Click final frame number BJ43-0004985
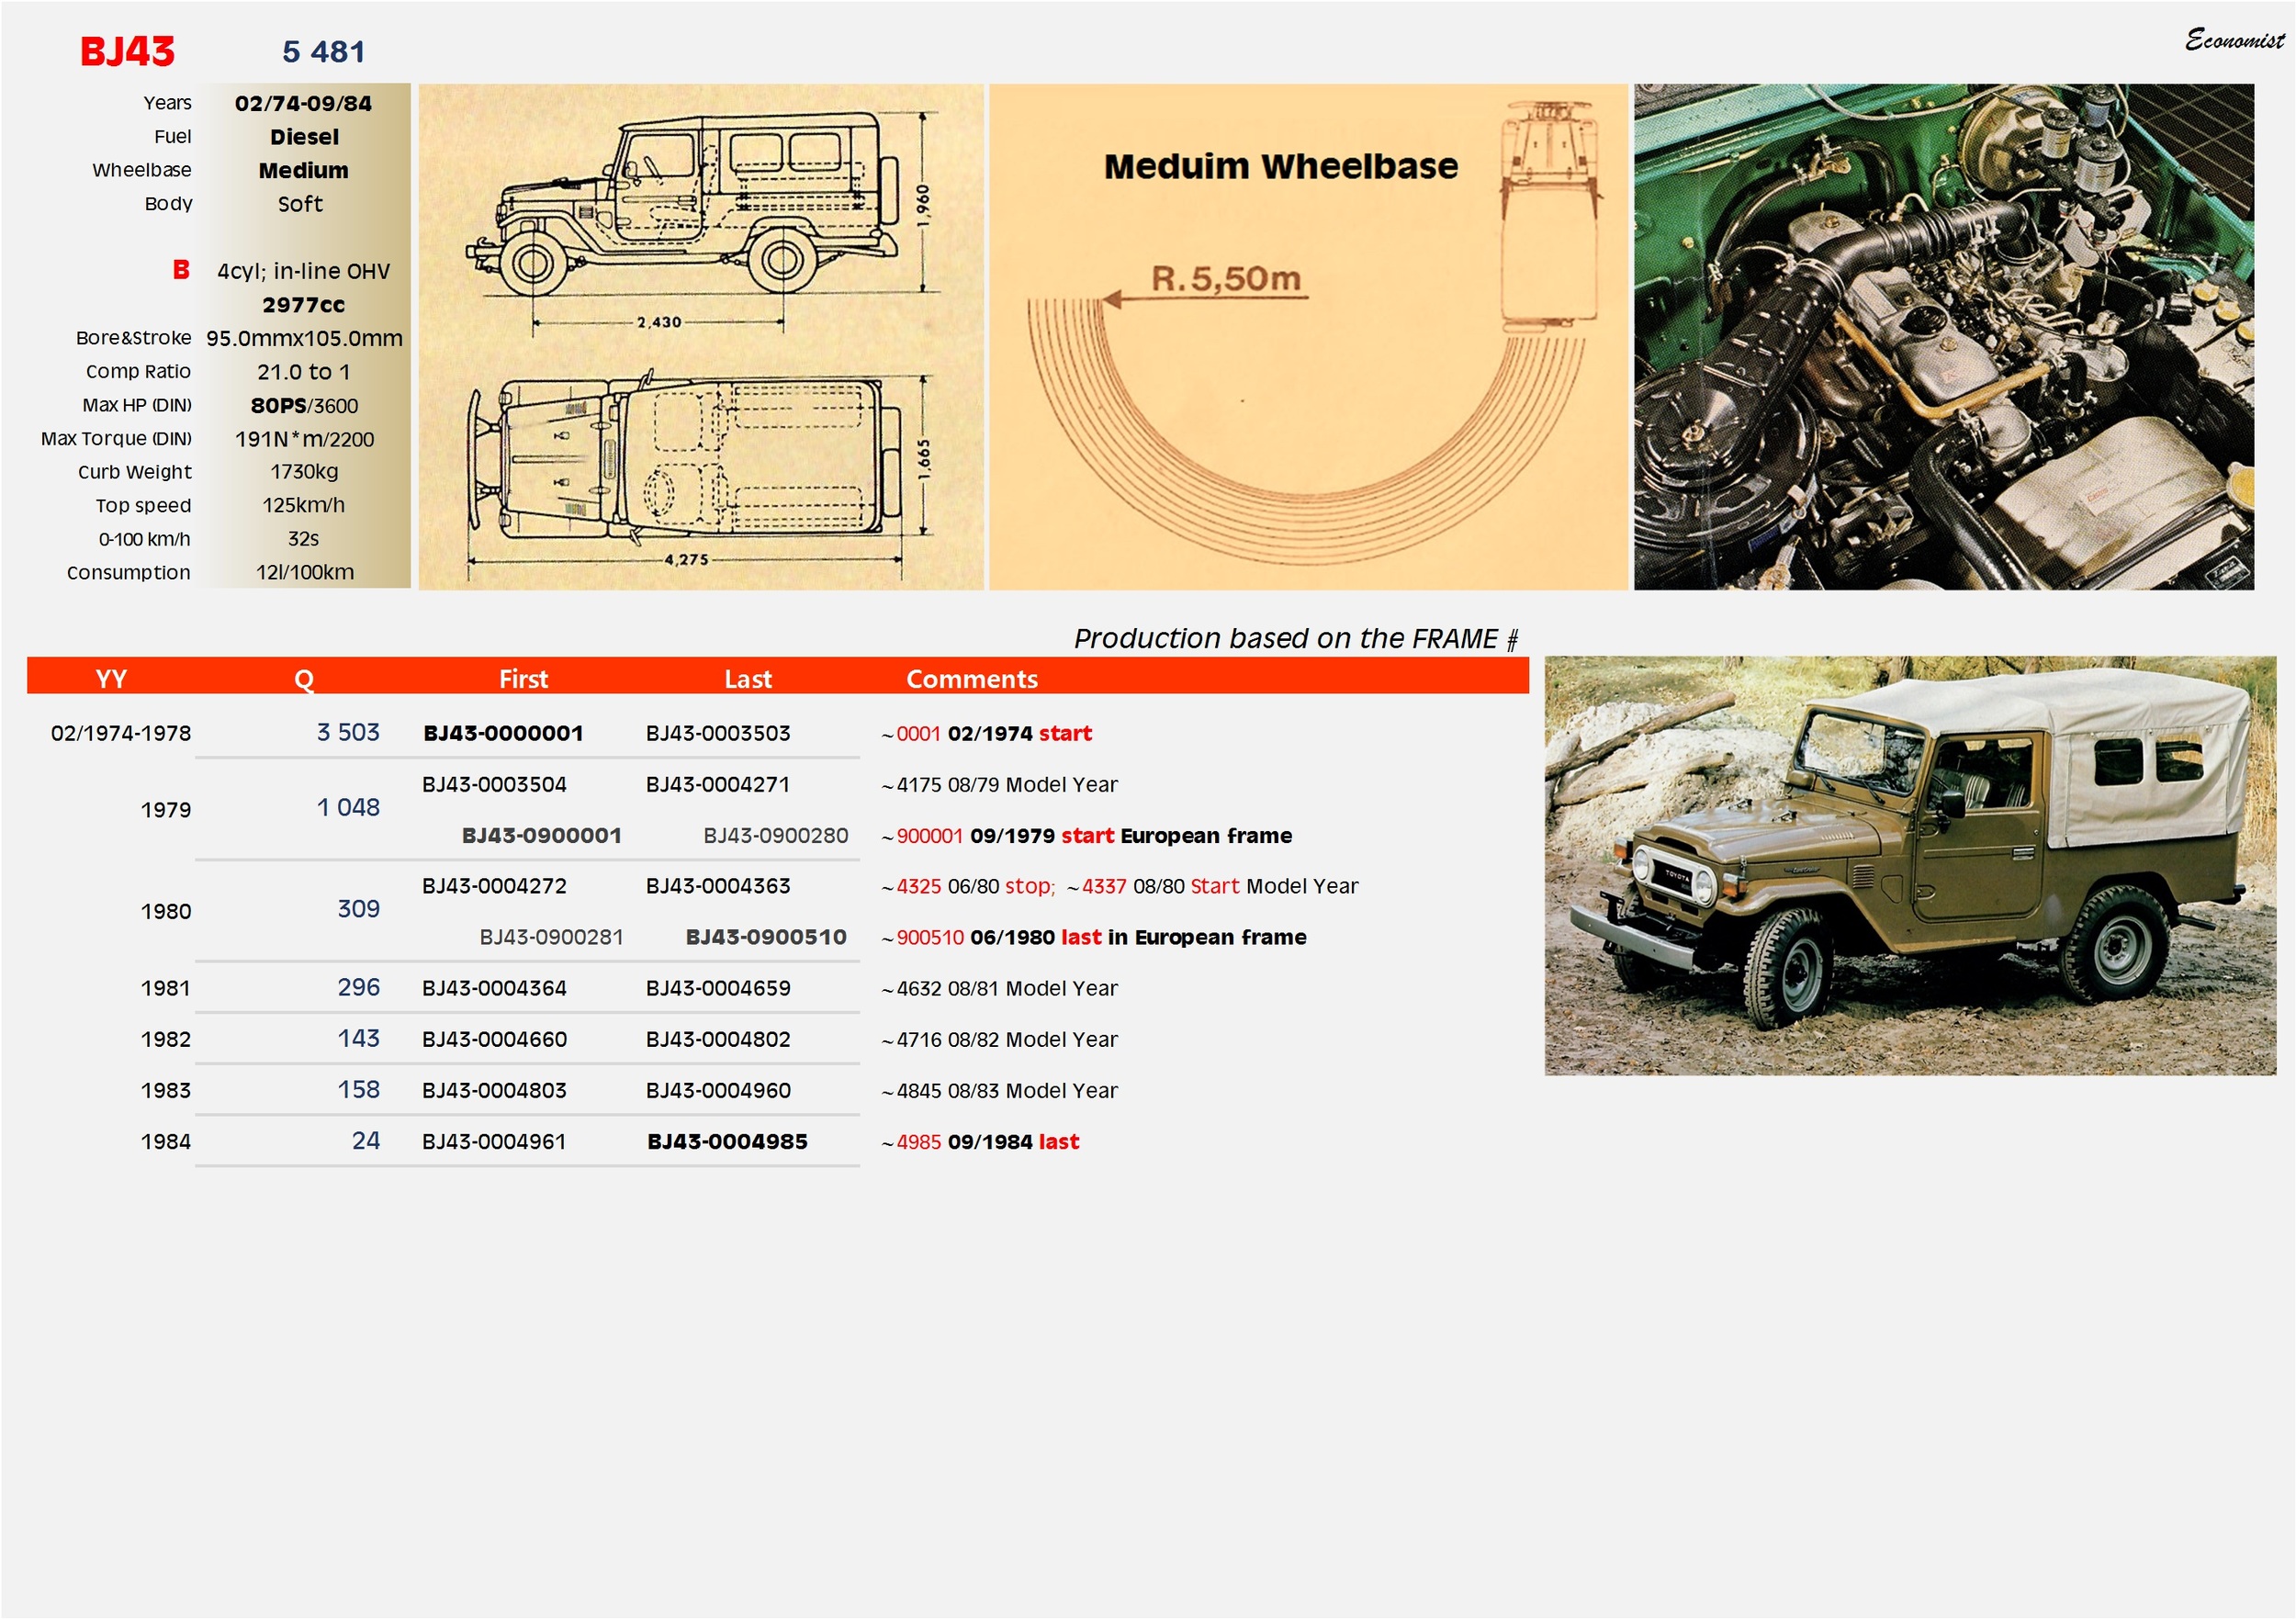The width and height of the screenshot is (2296, 1619). pos(727,1142)
